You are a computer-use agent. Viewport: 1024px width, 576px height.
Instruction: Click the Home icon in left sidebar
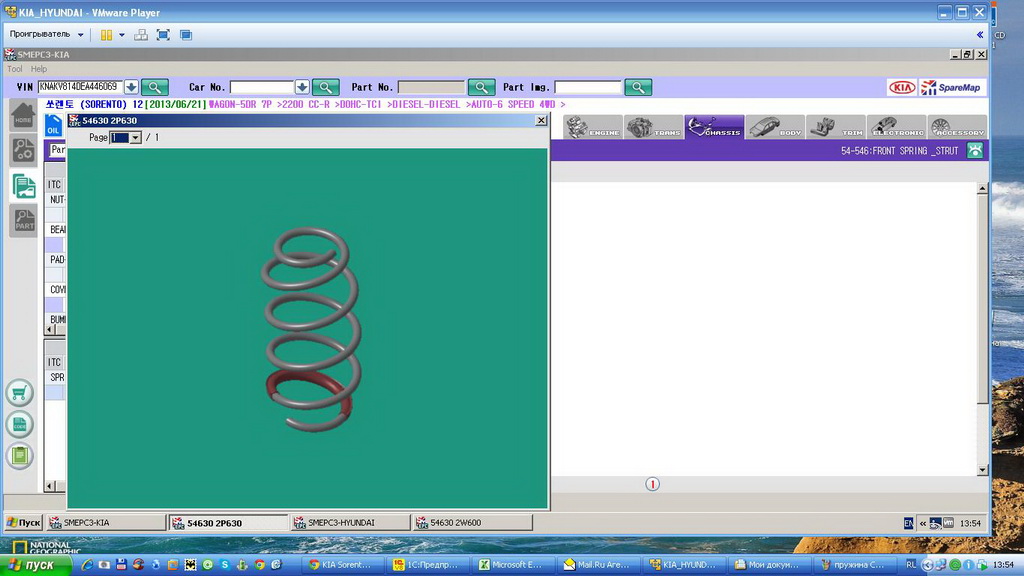[x=23, y=115]
